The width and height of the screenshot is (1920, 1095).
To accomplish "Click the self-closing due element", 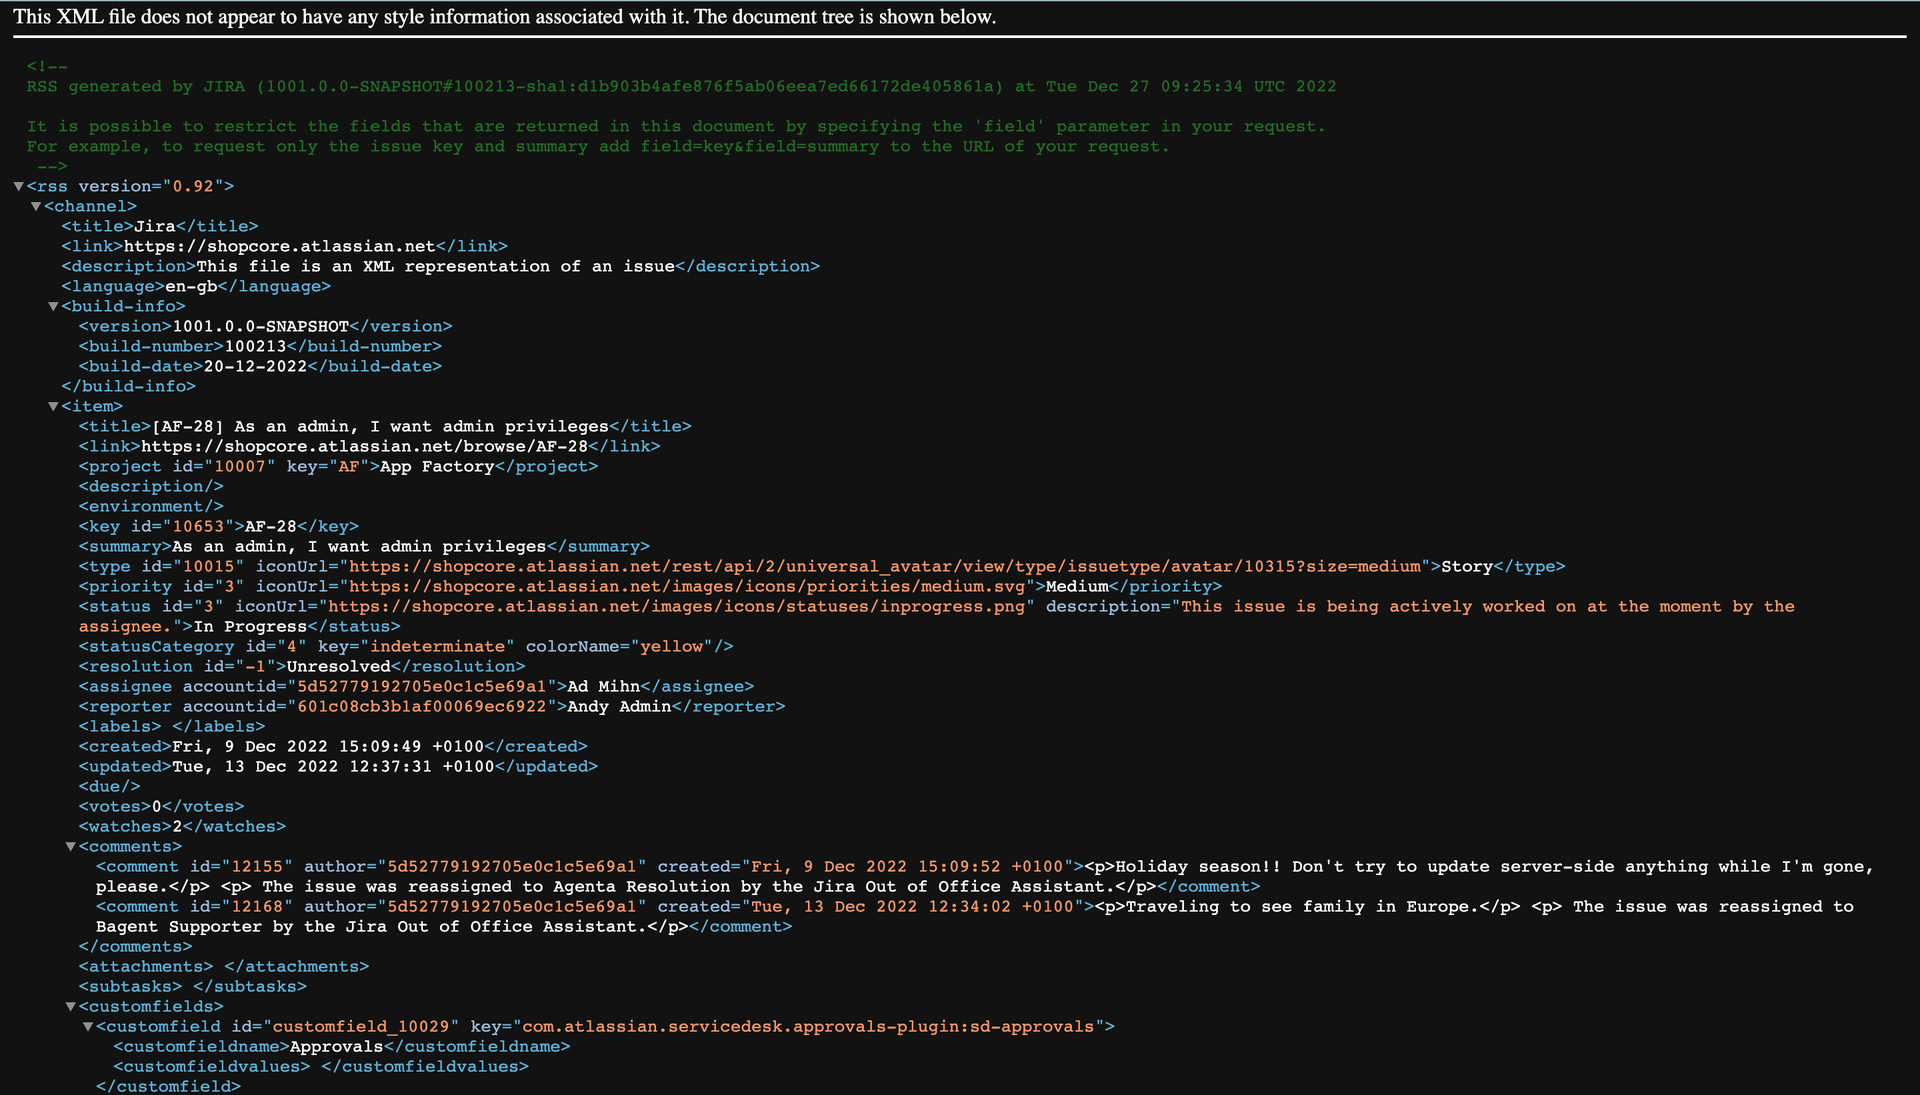I will (x=109, y=786).
